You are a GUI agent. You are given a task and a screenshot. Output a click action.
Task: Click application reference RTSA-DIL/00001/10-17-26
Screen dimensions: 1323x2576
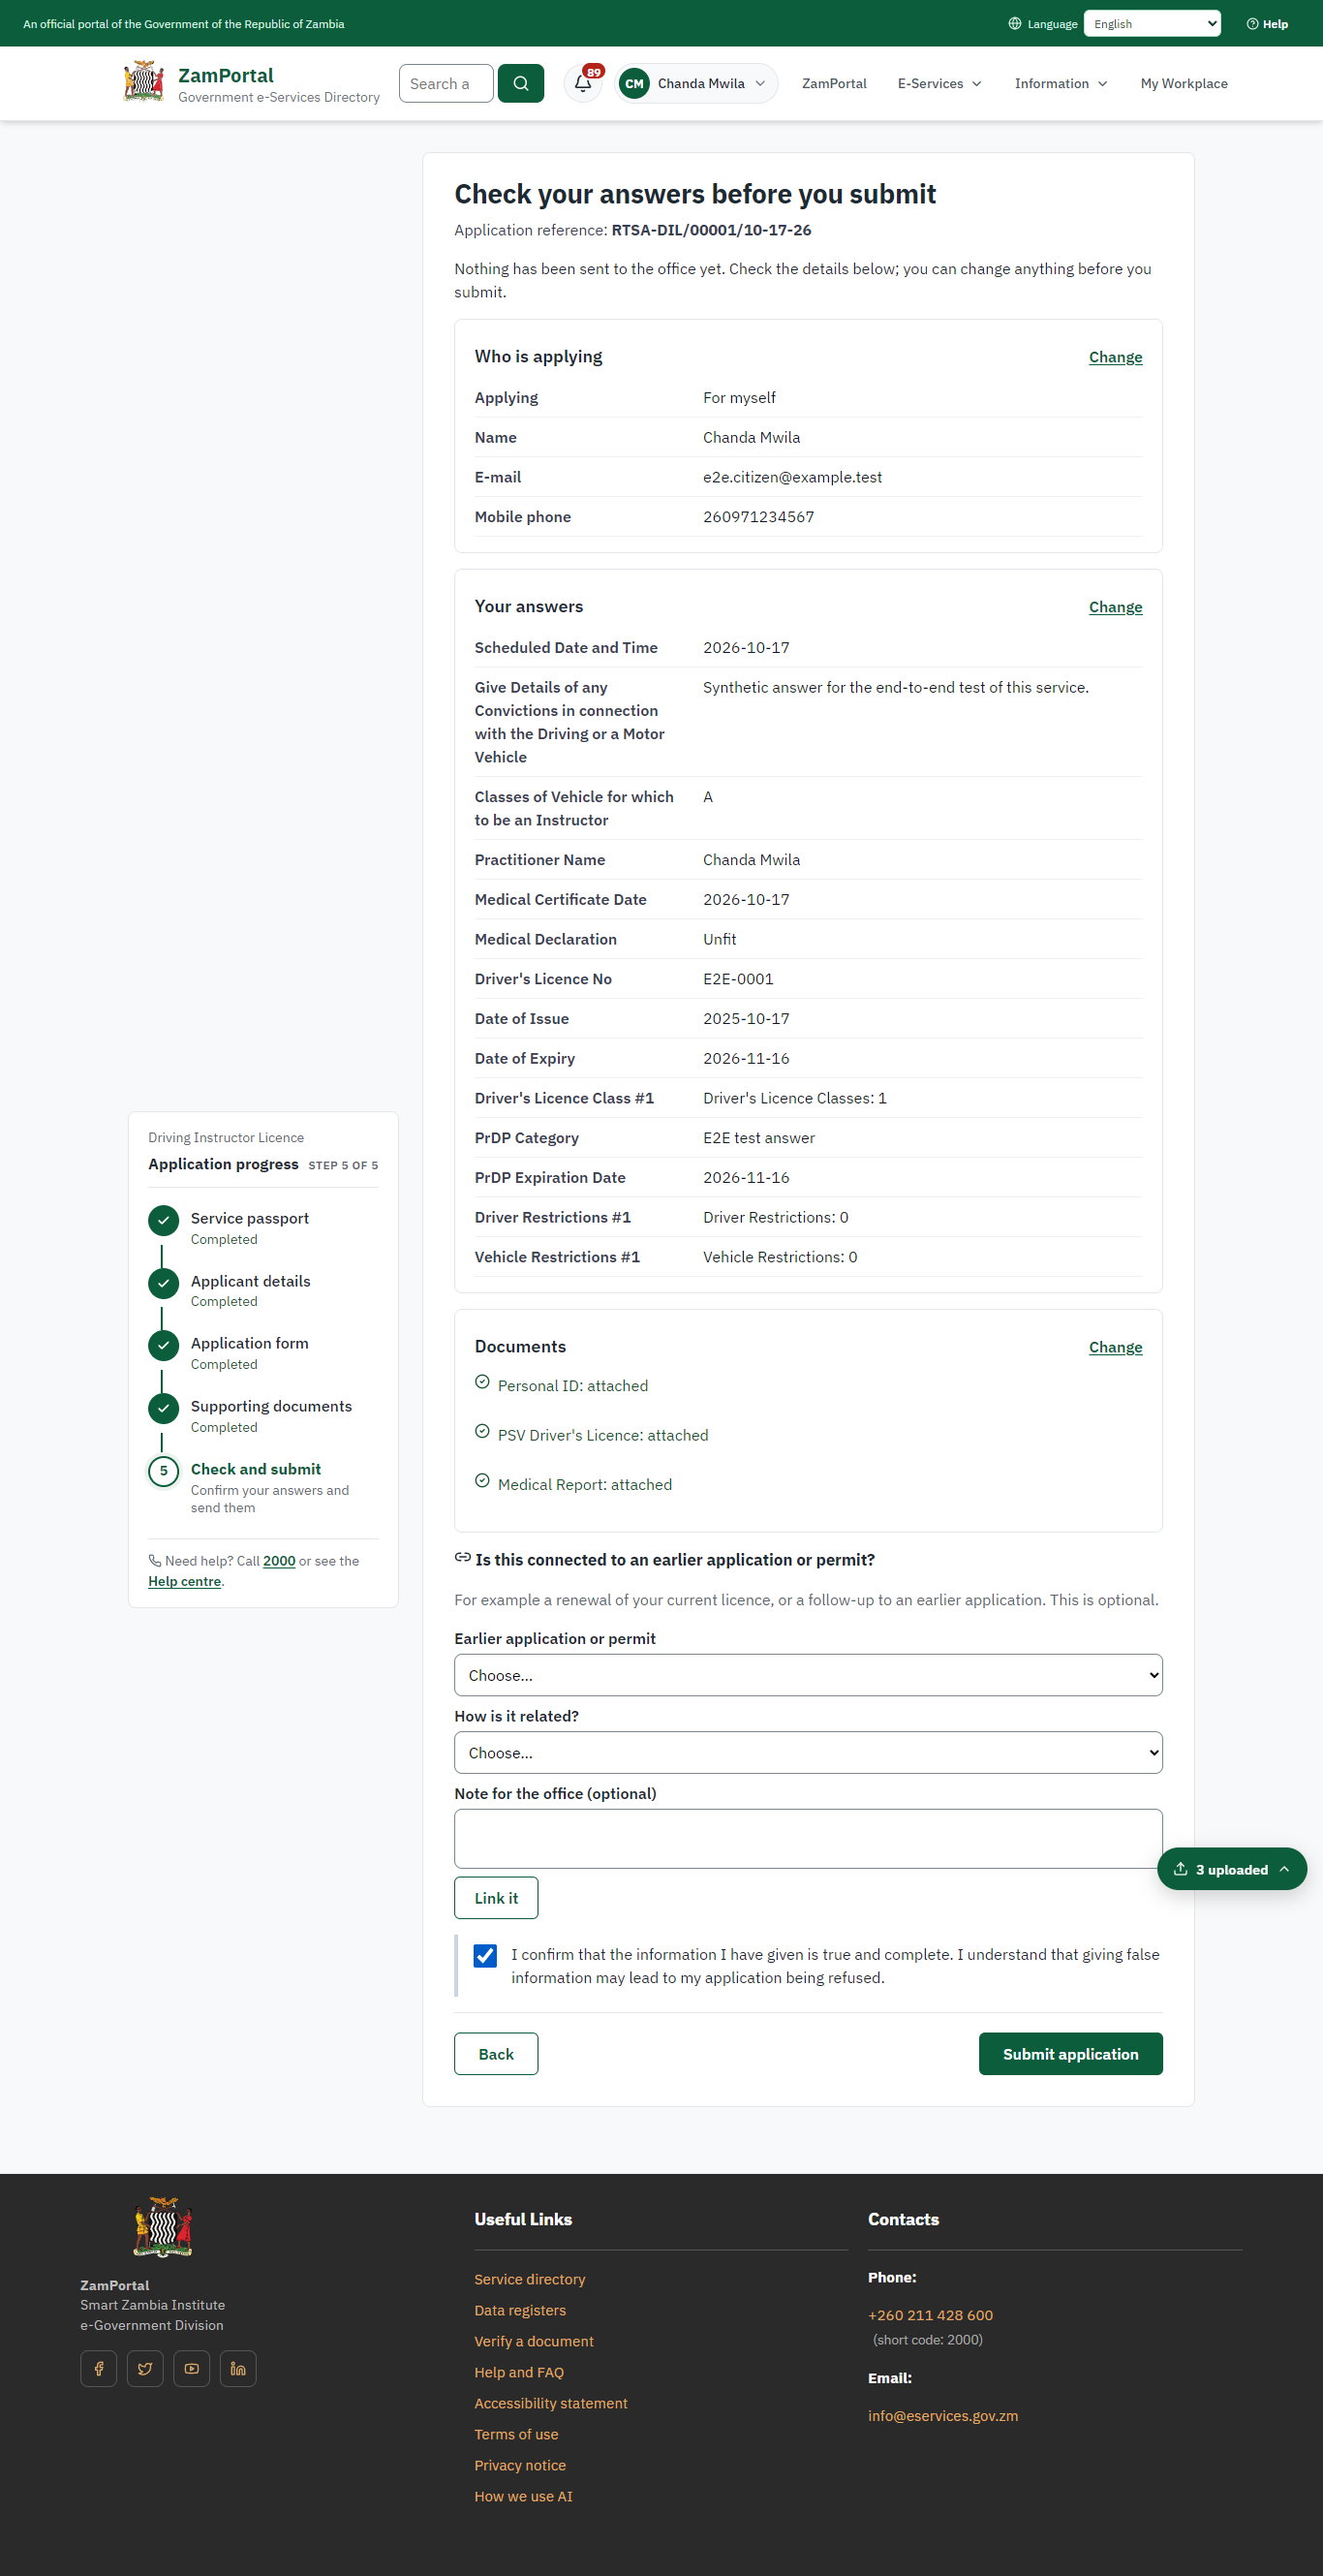tap(711, 230)
